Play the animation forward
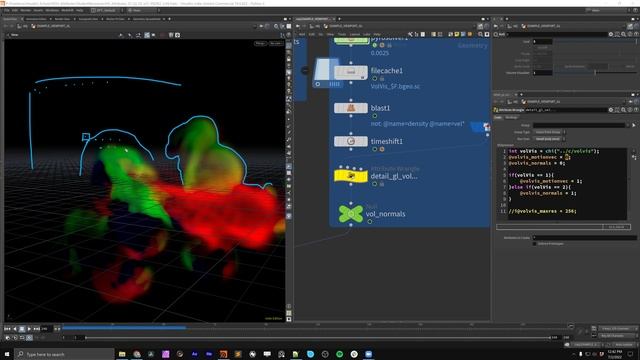This screenshot has height=360, width=640. pos(29,329)
